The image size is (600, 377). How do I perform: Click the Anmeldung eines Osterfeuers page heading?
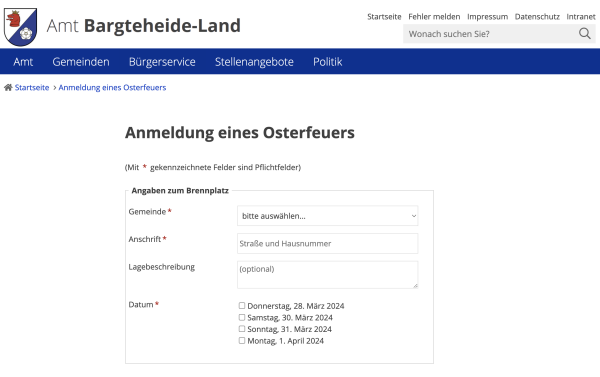[240, 133]
